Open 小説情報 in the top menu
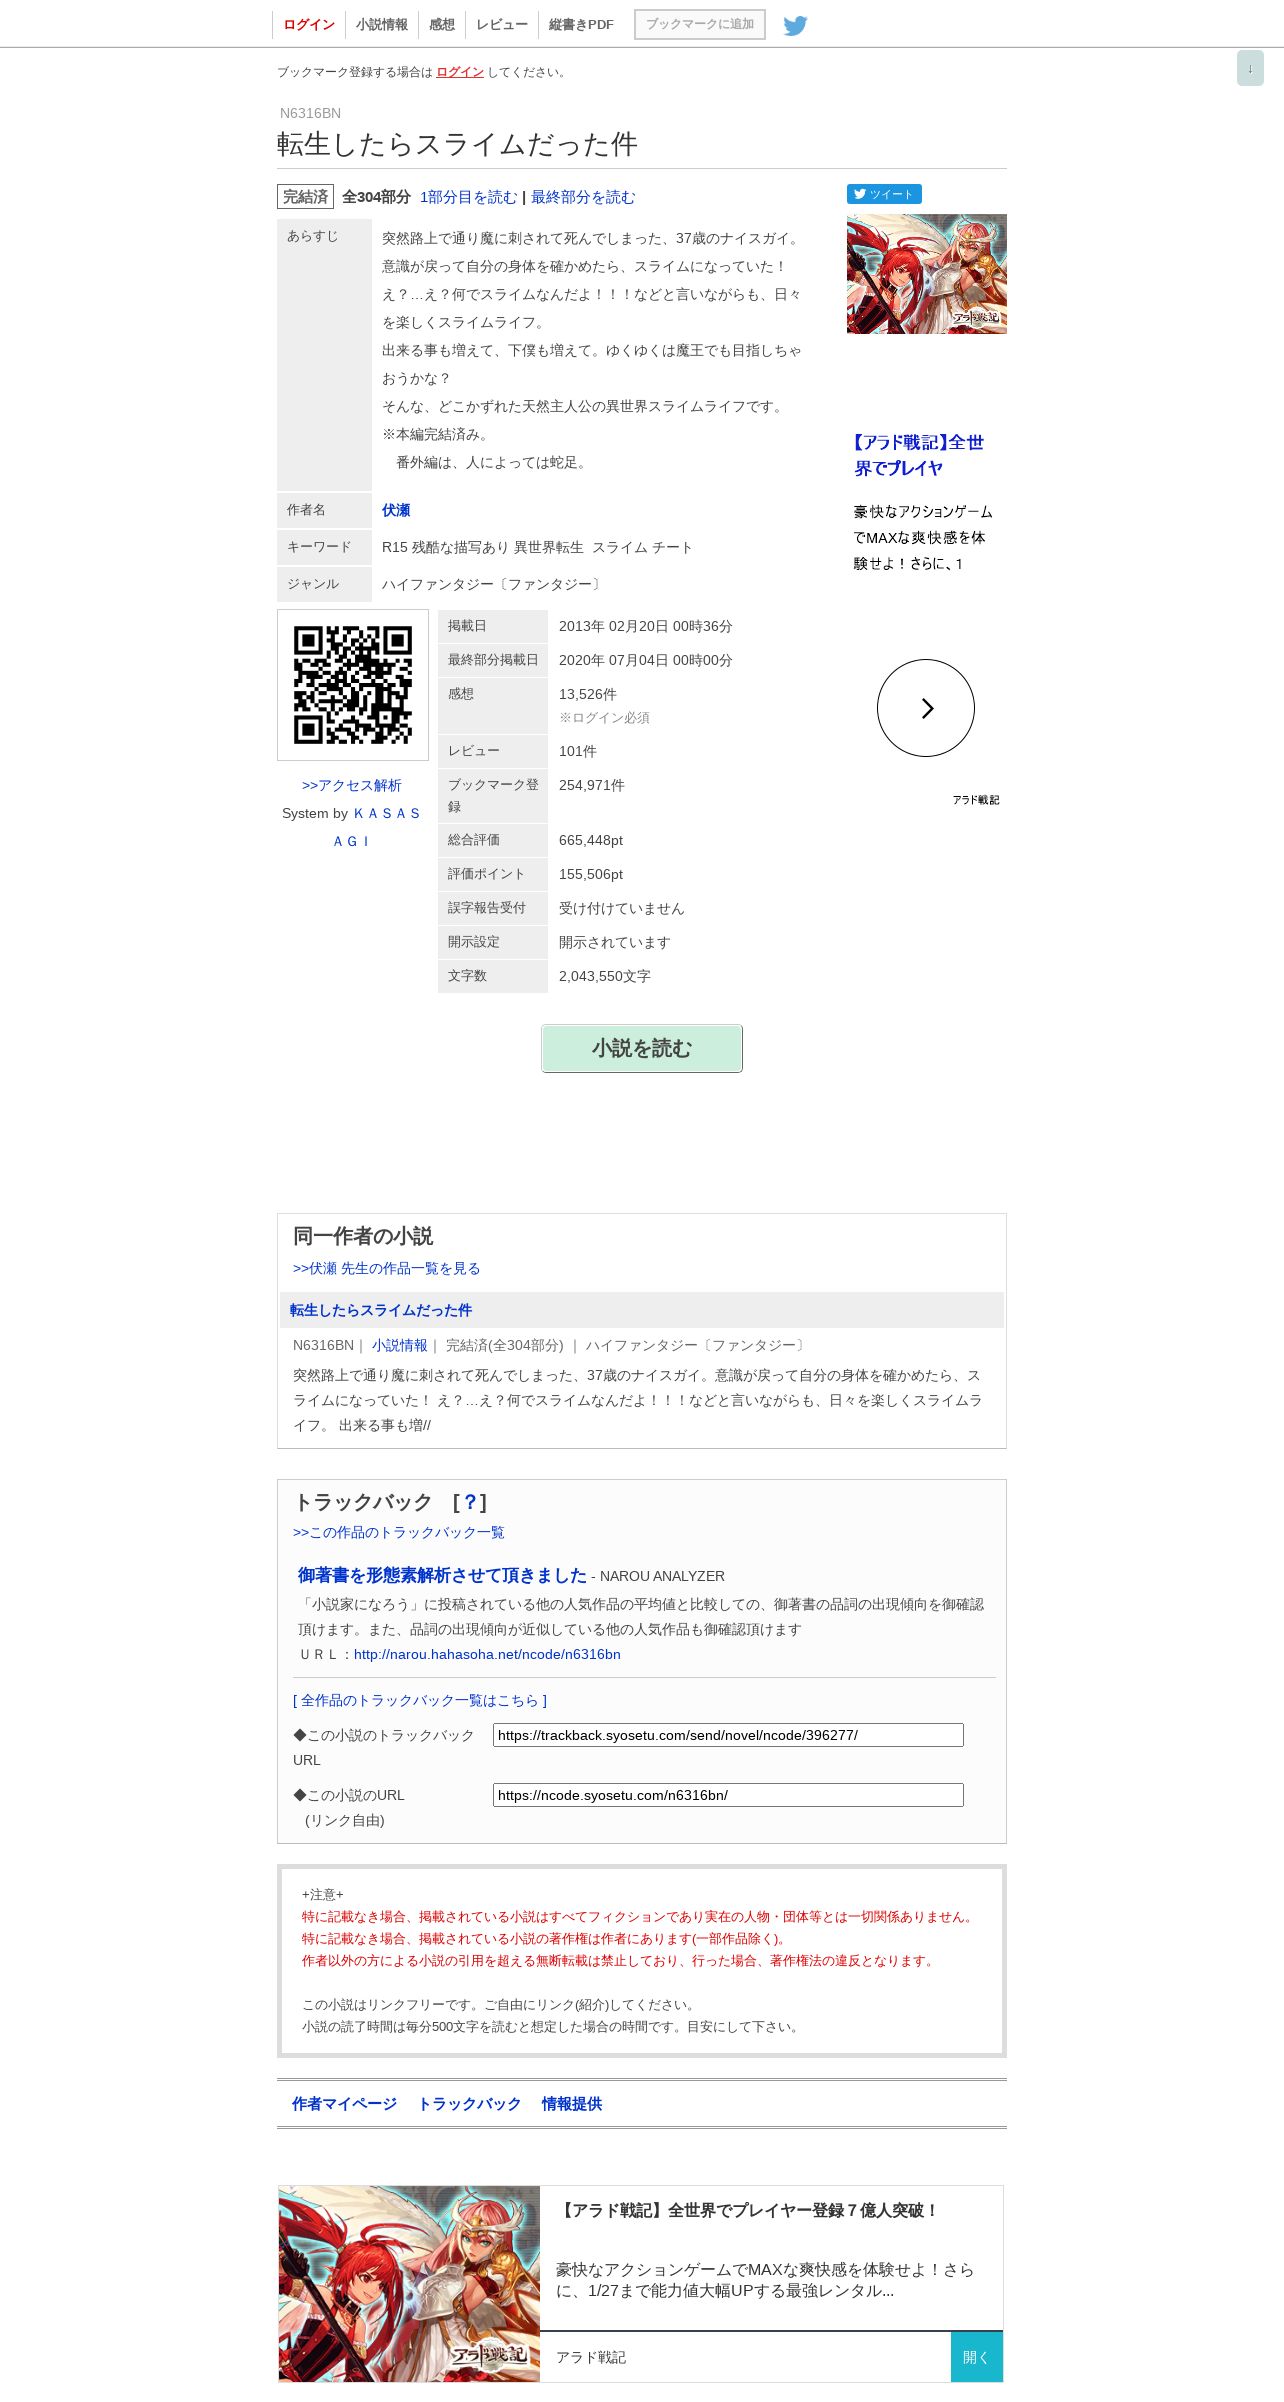1284x2402 pixels. click(382, 25)
